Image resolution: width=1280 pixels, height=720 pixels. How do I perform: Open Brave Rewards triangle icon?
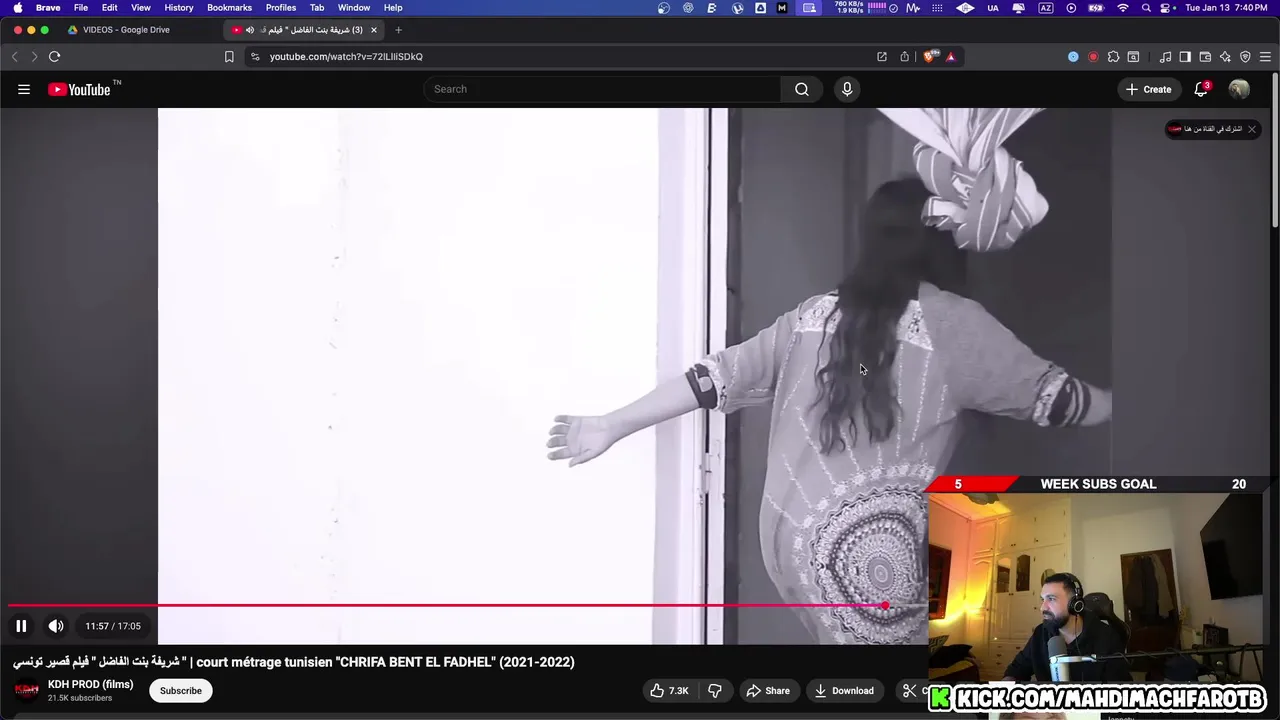(x=951, y=57)
